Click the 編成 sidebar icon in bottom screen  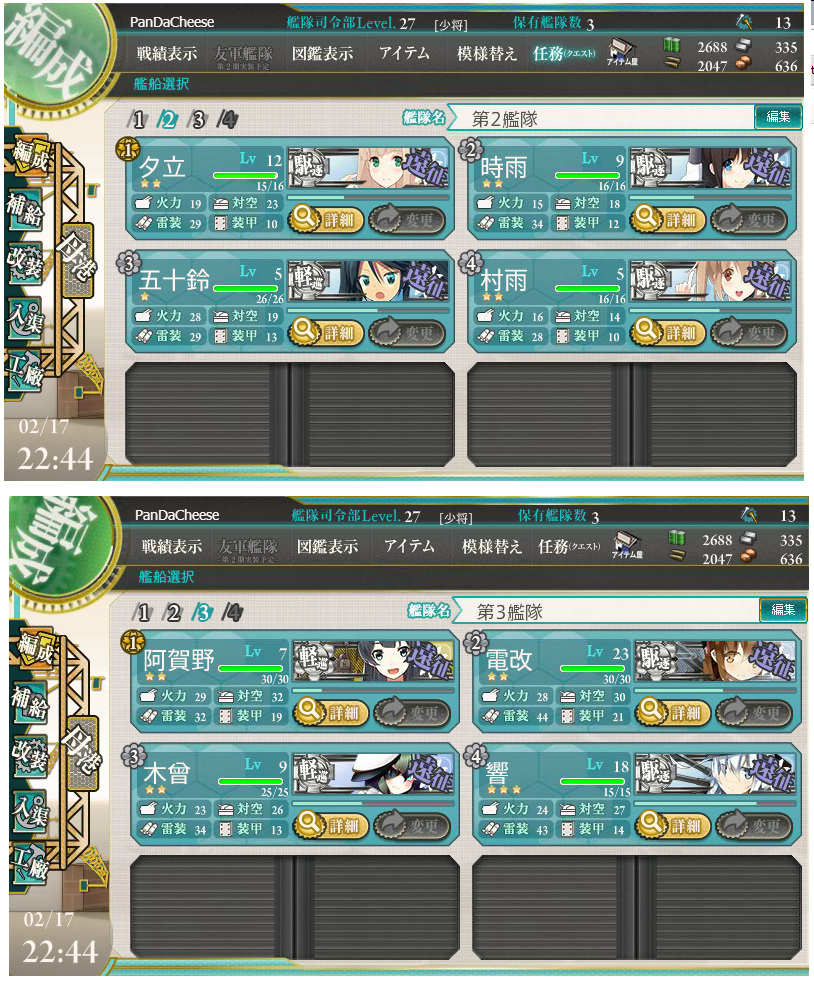[x=34, y=648]
